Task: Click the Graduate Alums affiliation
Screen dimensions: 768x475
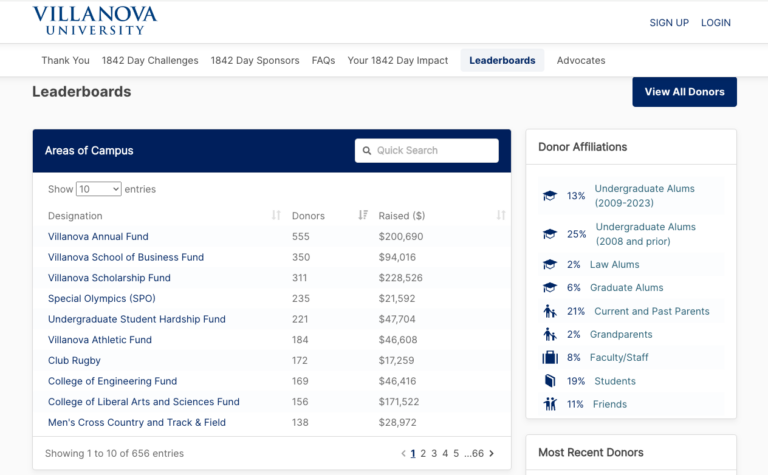Action: click(626, 287)
